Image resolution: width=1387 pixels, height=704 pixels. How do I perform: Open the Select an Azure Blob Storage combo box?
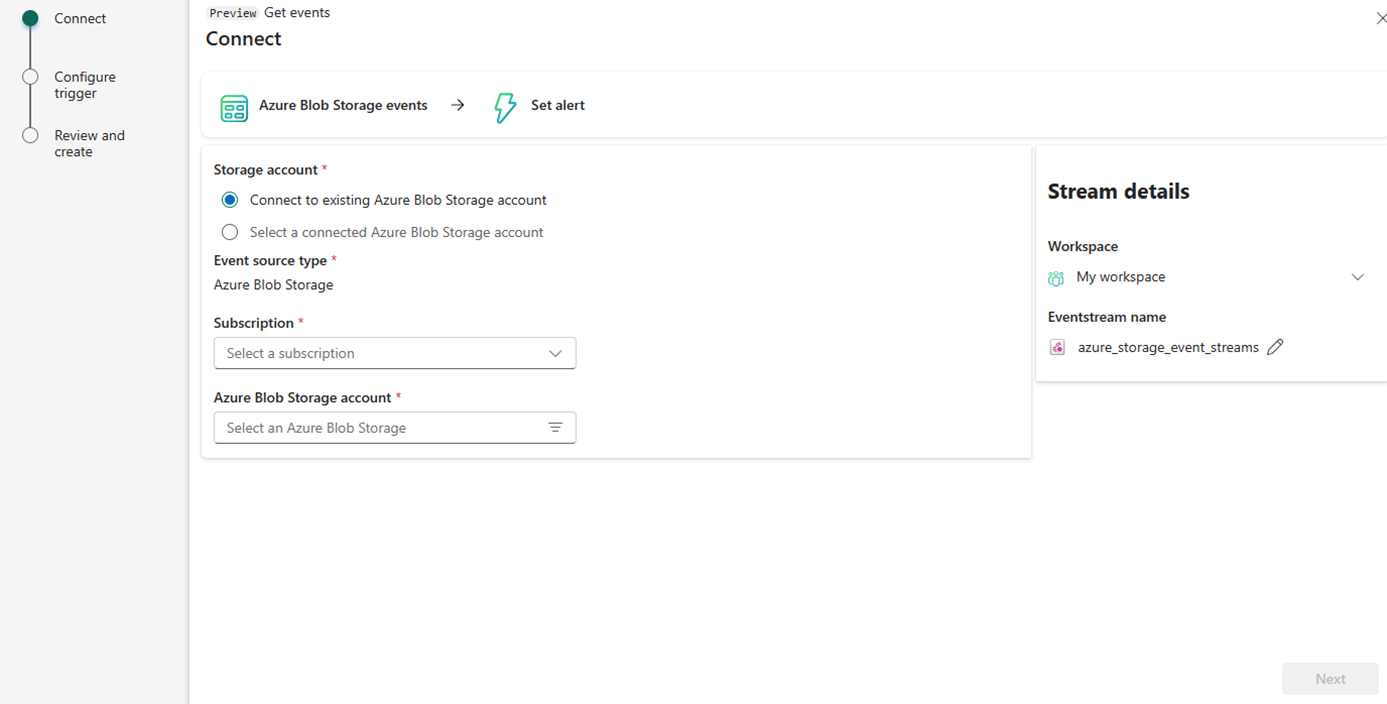click(395, 428)
